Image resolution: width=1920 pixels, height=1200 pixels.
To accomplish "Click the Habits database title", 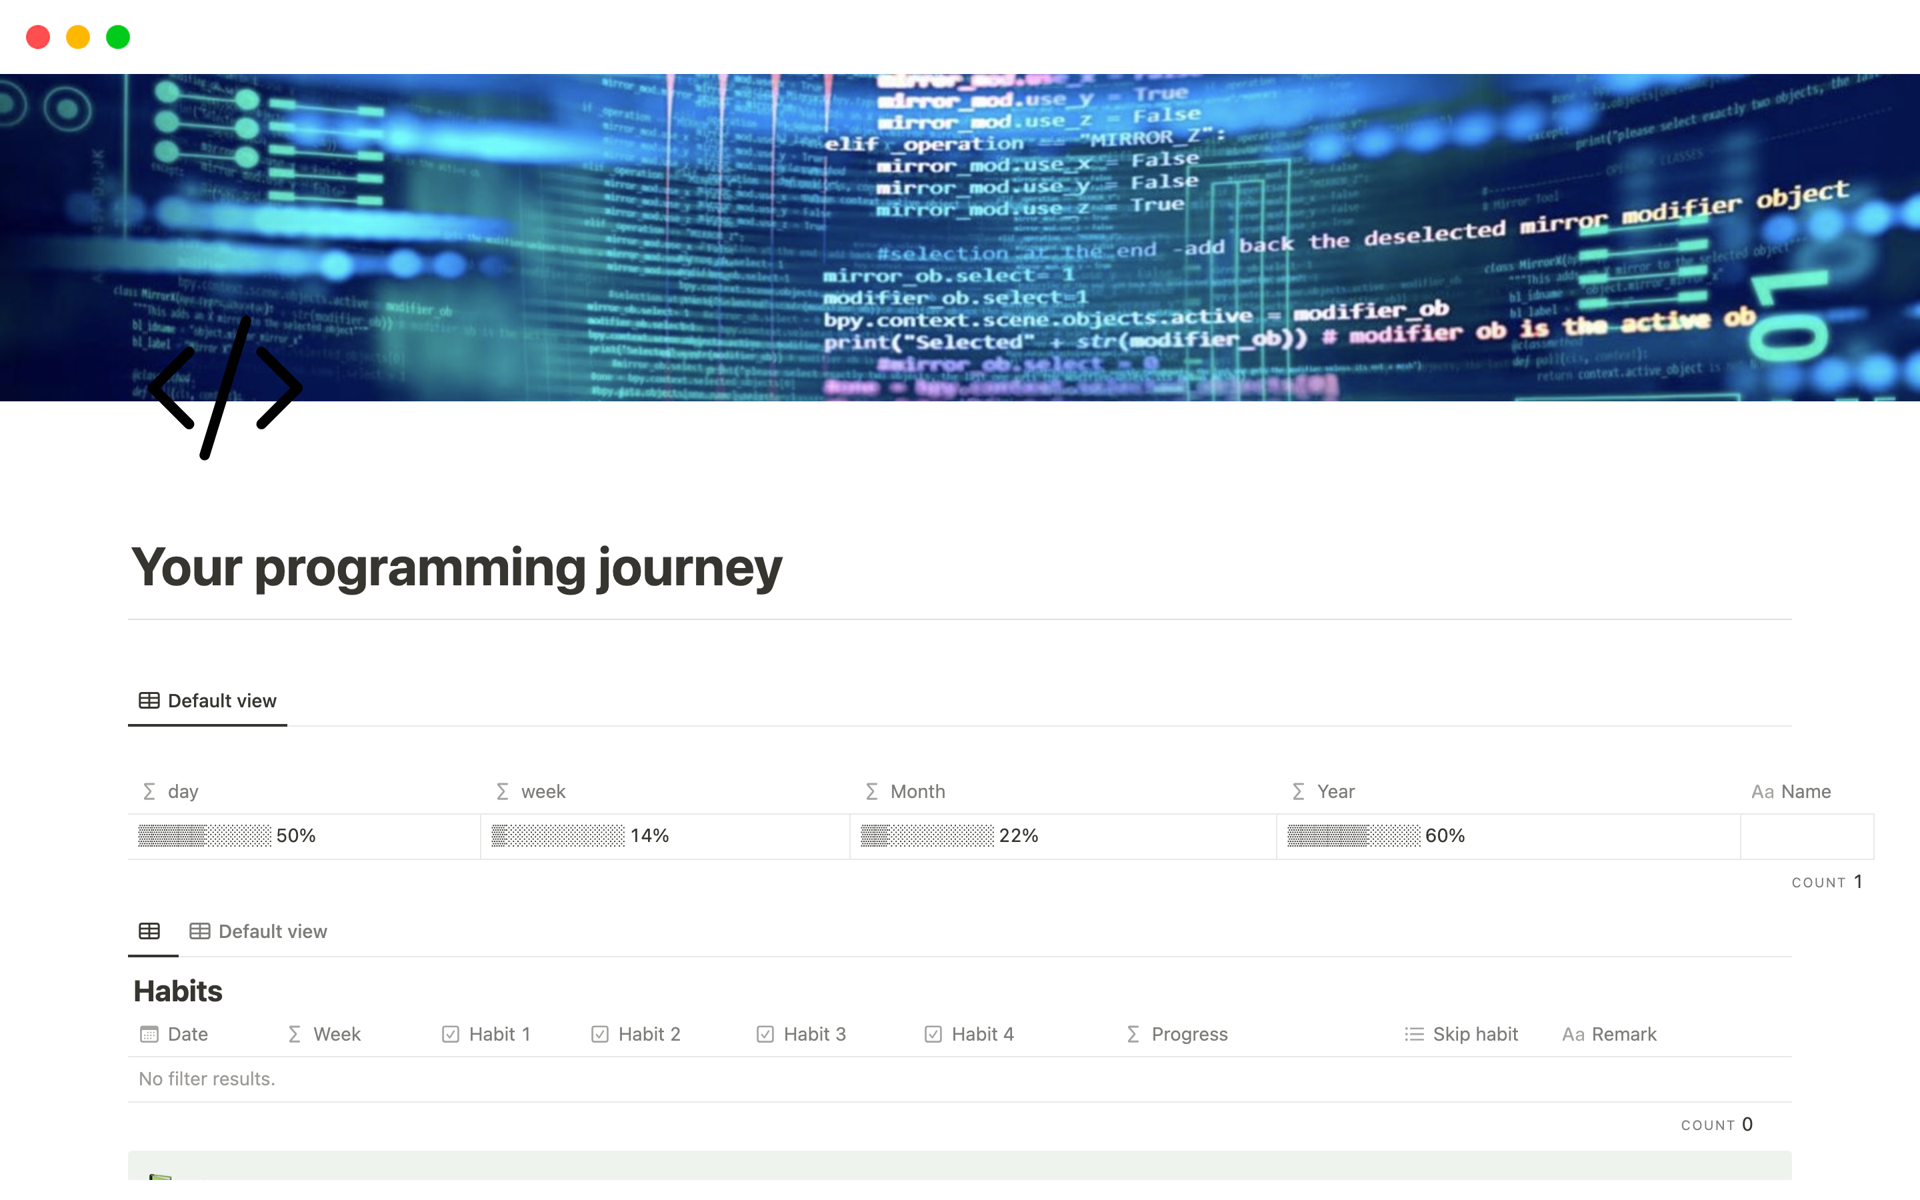I will coord(178,991).
